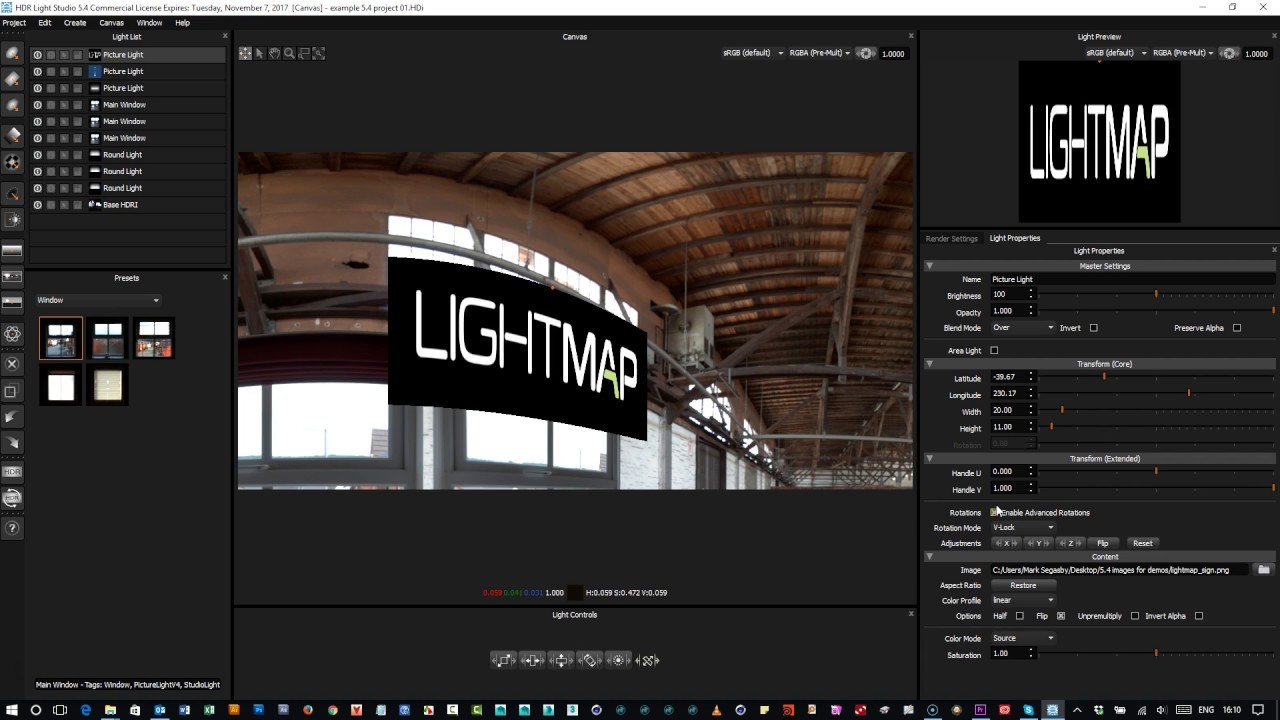The height and width of the screenshot is (720, 1280).
Task: Collapse the Content section
Action: [929, 556]
